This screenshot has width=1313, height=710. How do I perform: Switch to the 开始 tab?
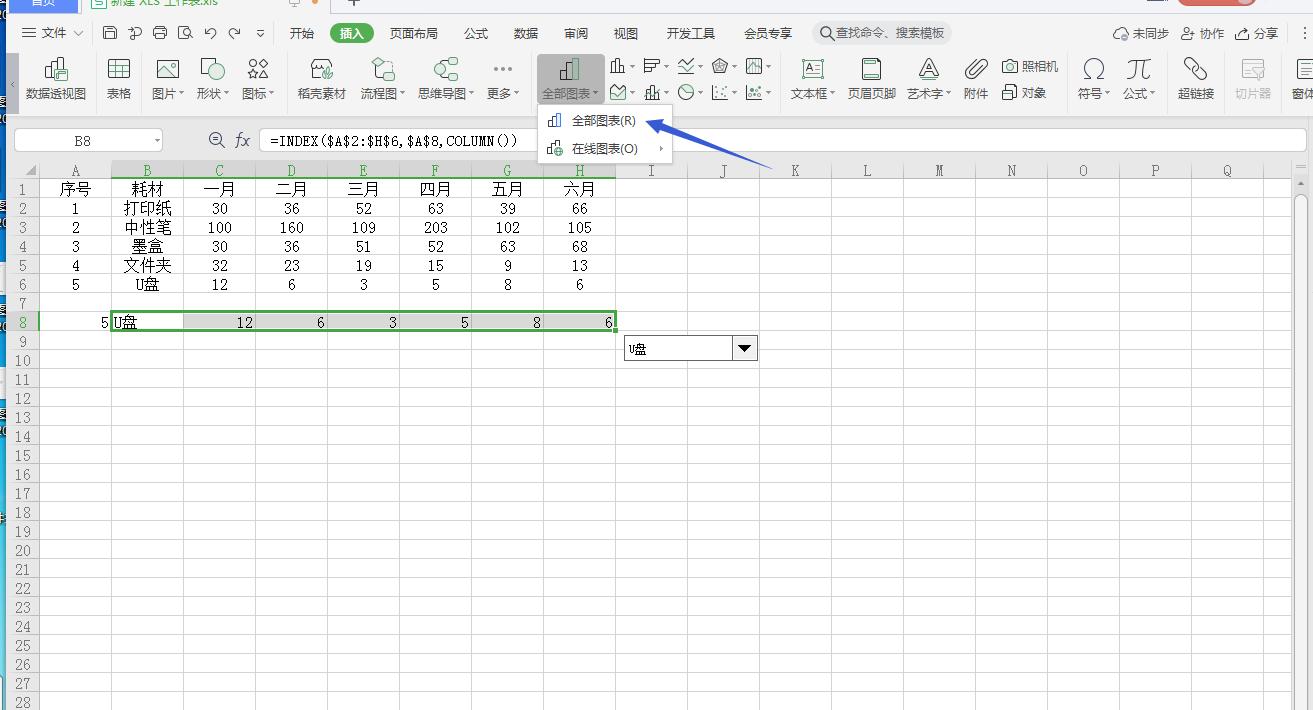coord(302,33)
